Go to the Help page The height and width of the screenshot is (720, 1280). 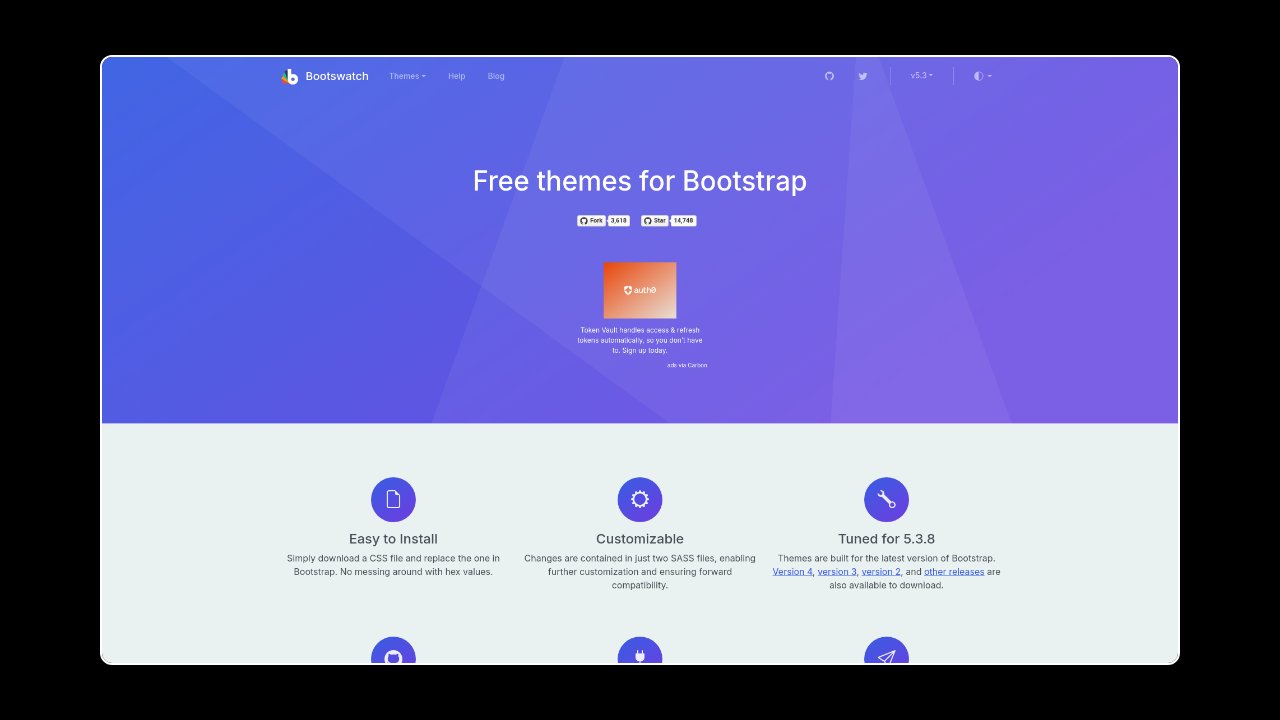coord(457,76)
